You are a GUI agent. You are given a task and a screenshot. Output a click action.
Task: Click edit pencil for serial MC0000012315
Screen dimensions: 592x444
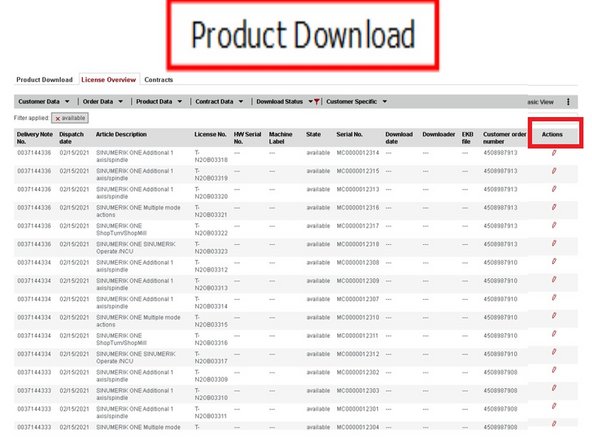(x=554, y=171)
